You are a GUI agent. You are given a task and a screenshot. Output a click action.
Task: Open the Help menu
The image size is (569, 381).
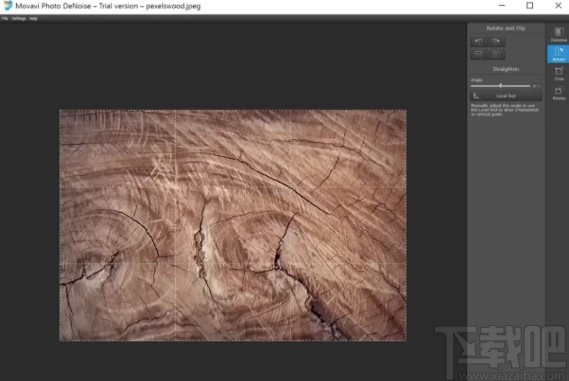point(33,19)
